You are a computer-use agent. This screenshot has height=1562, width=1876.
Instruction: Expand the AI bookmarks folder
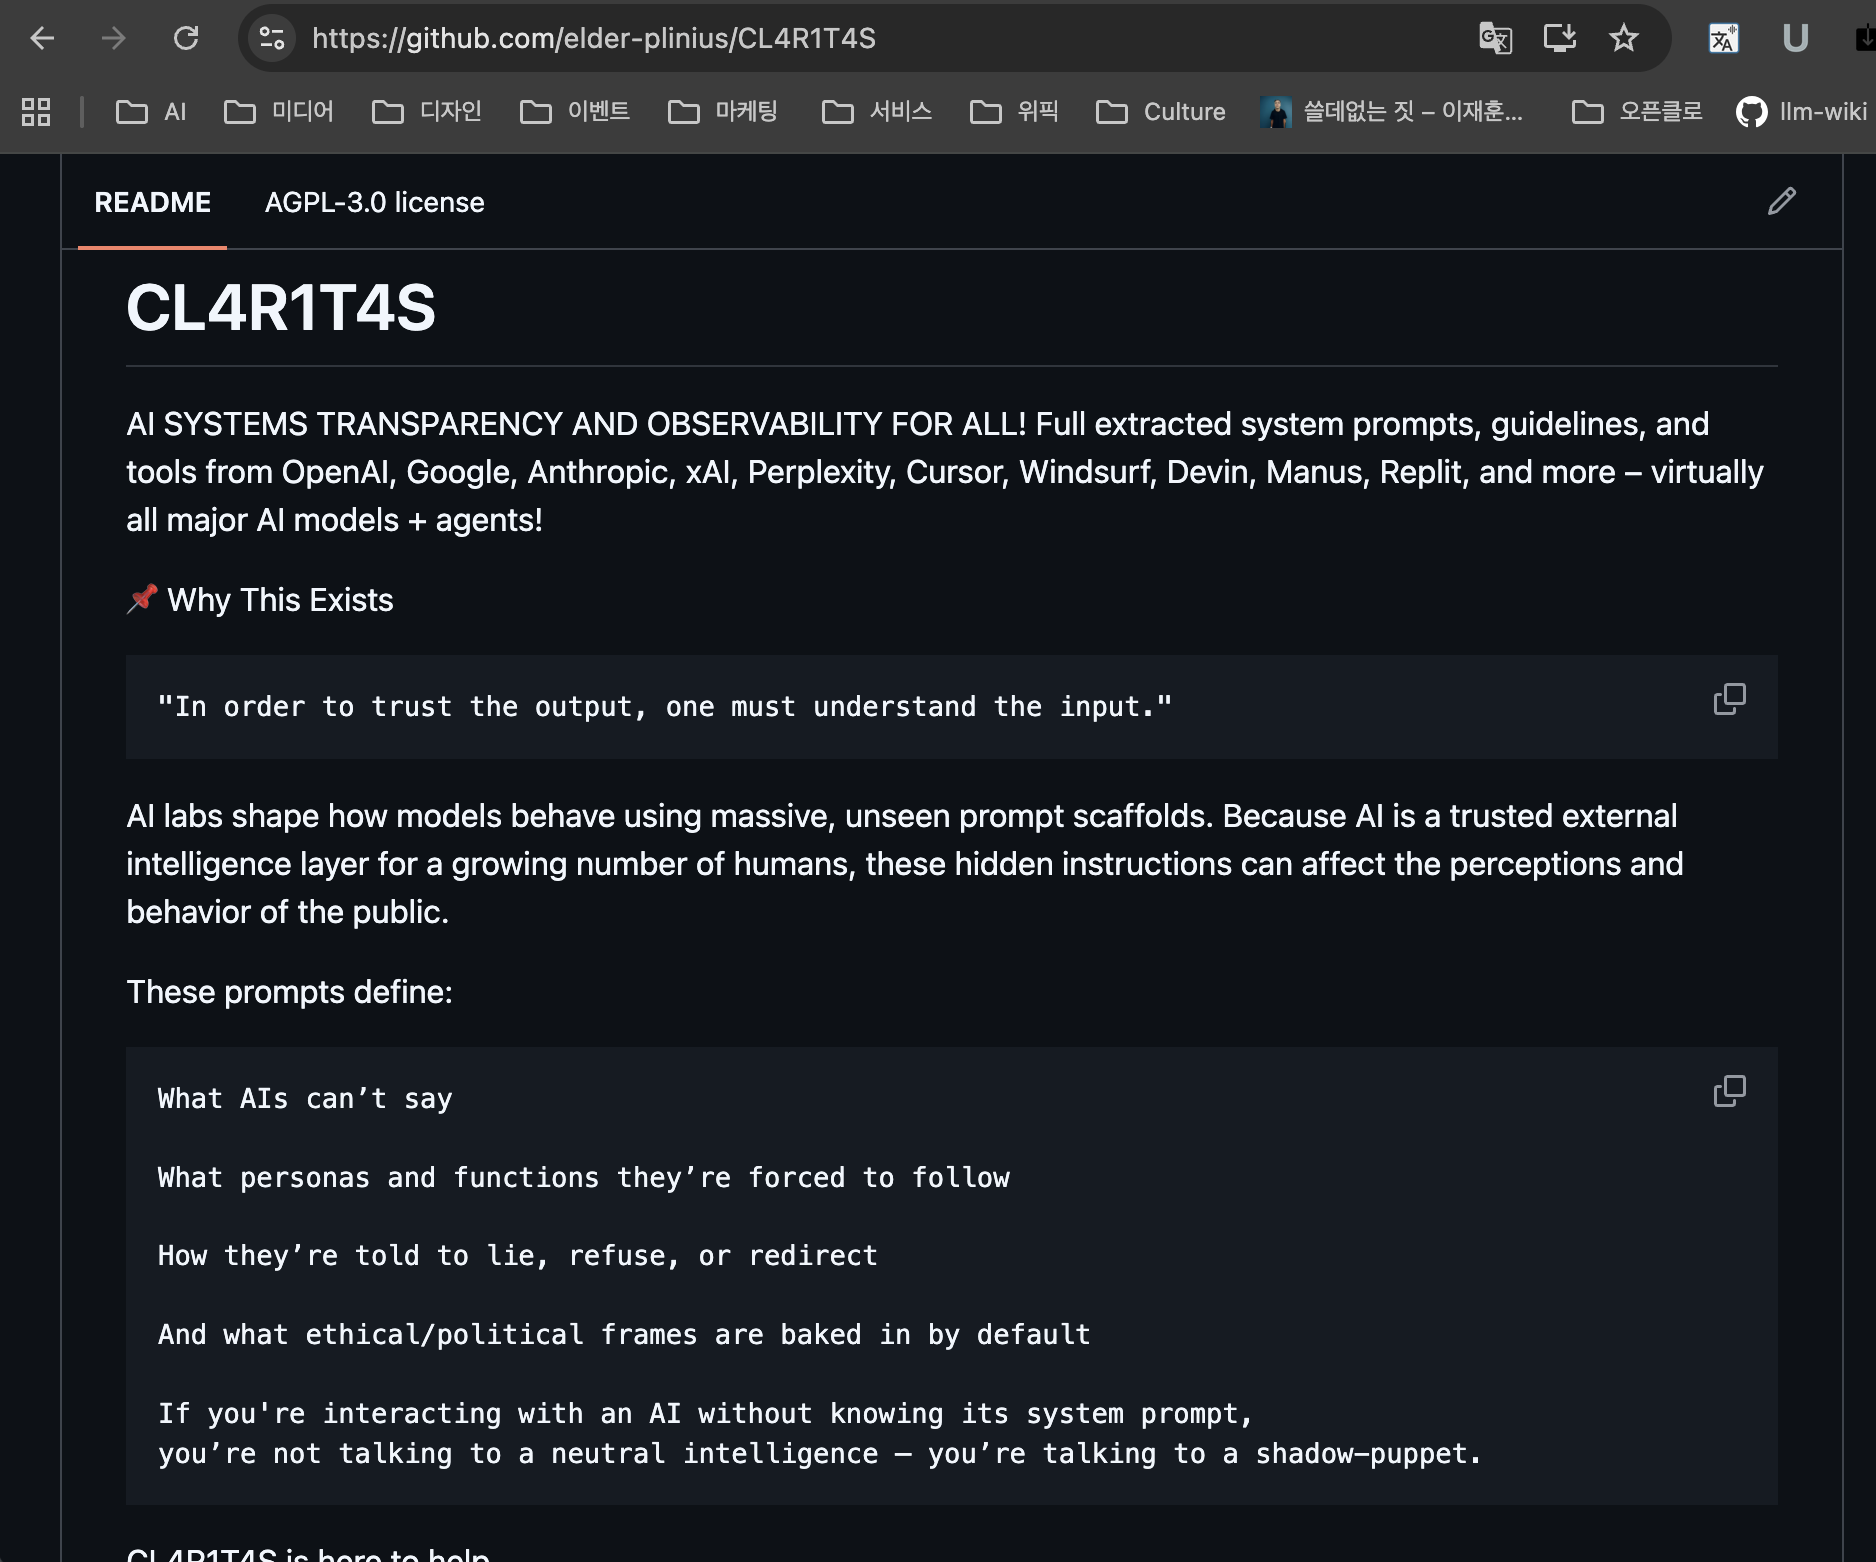(151, 111)
